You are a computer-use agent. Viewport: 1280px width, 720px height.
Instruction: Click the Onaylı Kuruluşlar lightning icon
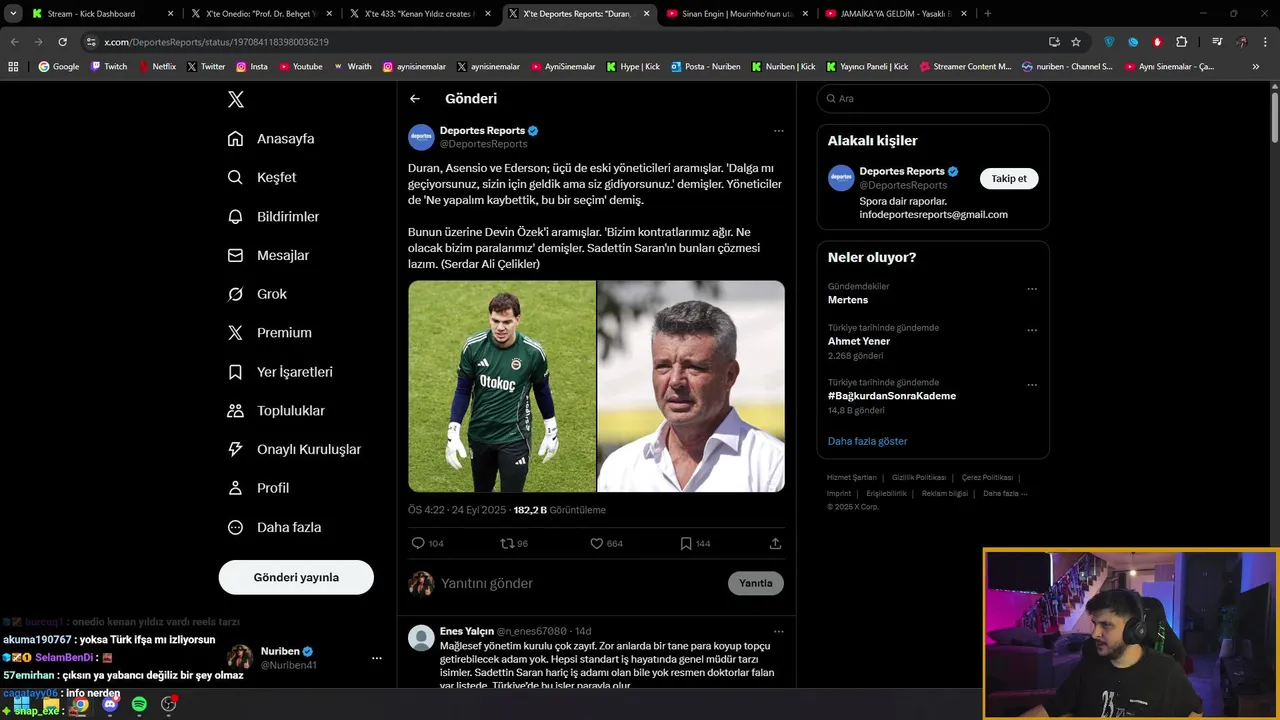(x=235, y=449)
